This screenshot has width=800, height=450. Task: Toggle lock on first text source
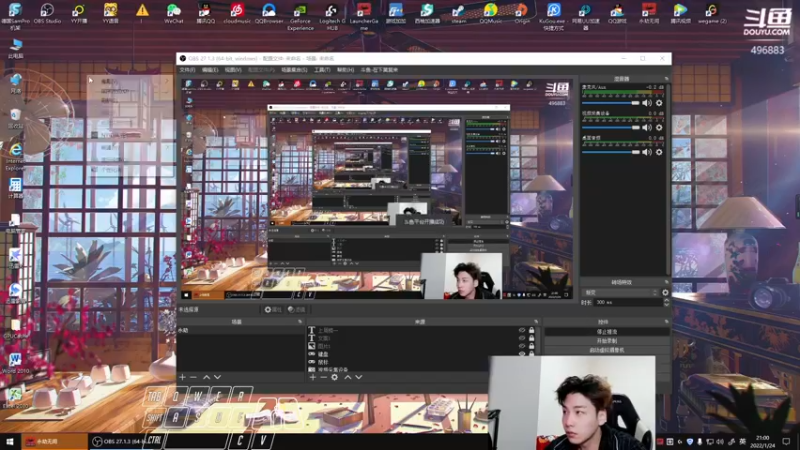532,330
